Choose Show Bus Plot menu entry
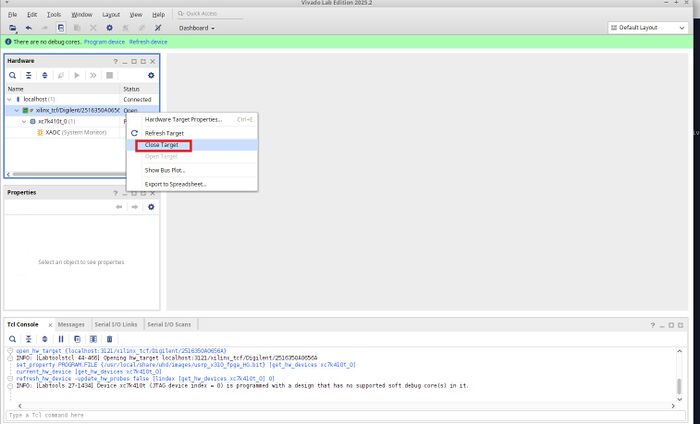 tap(192, 170)
